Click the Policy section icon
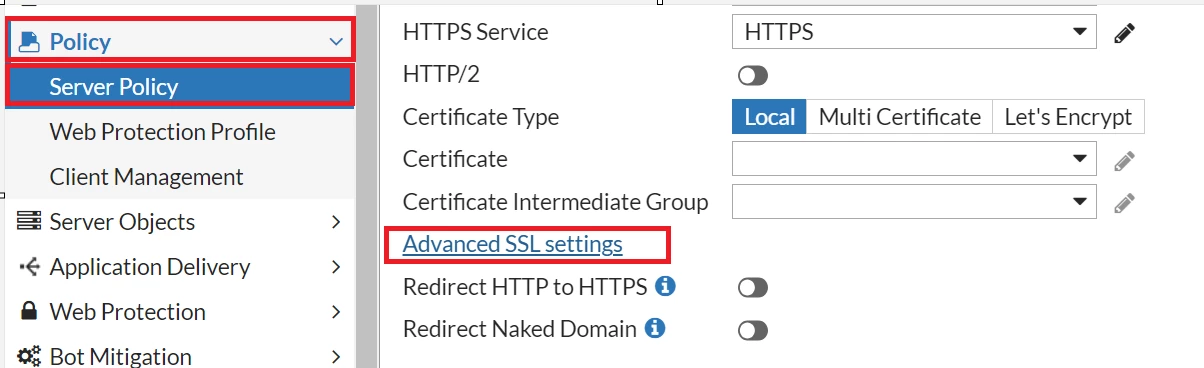 pyautogui.click(x=30, y=41)
